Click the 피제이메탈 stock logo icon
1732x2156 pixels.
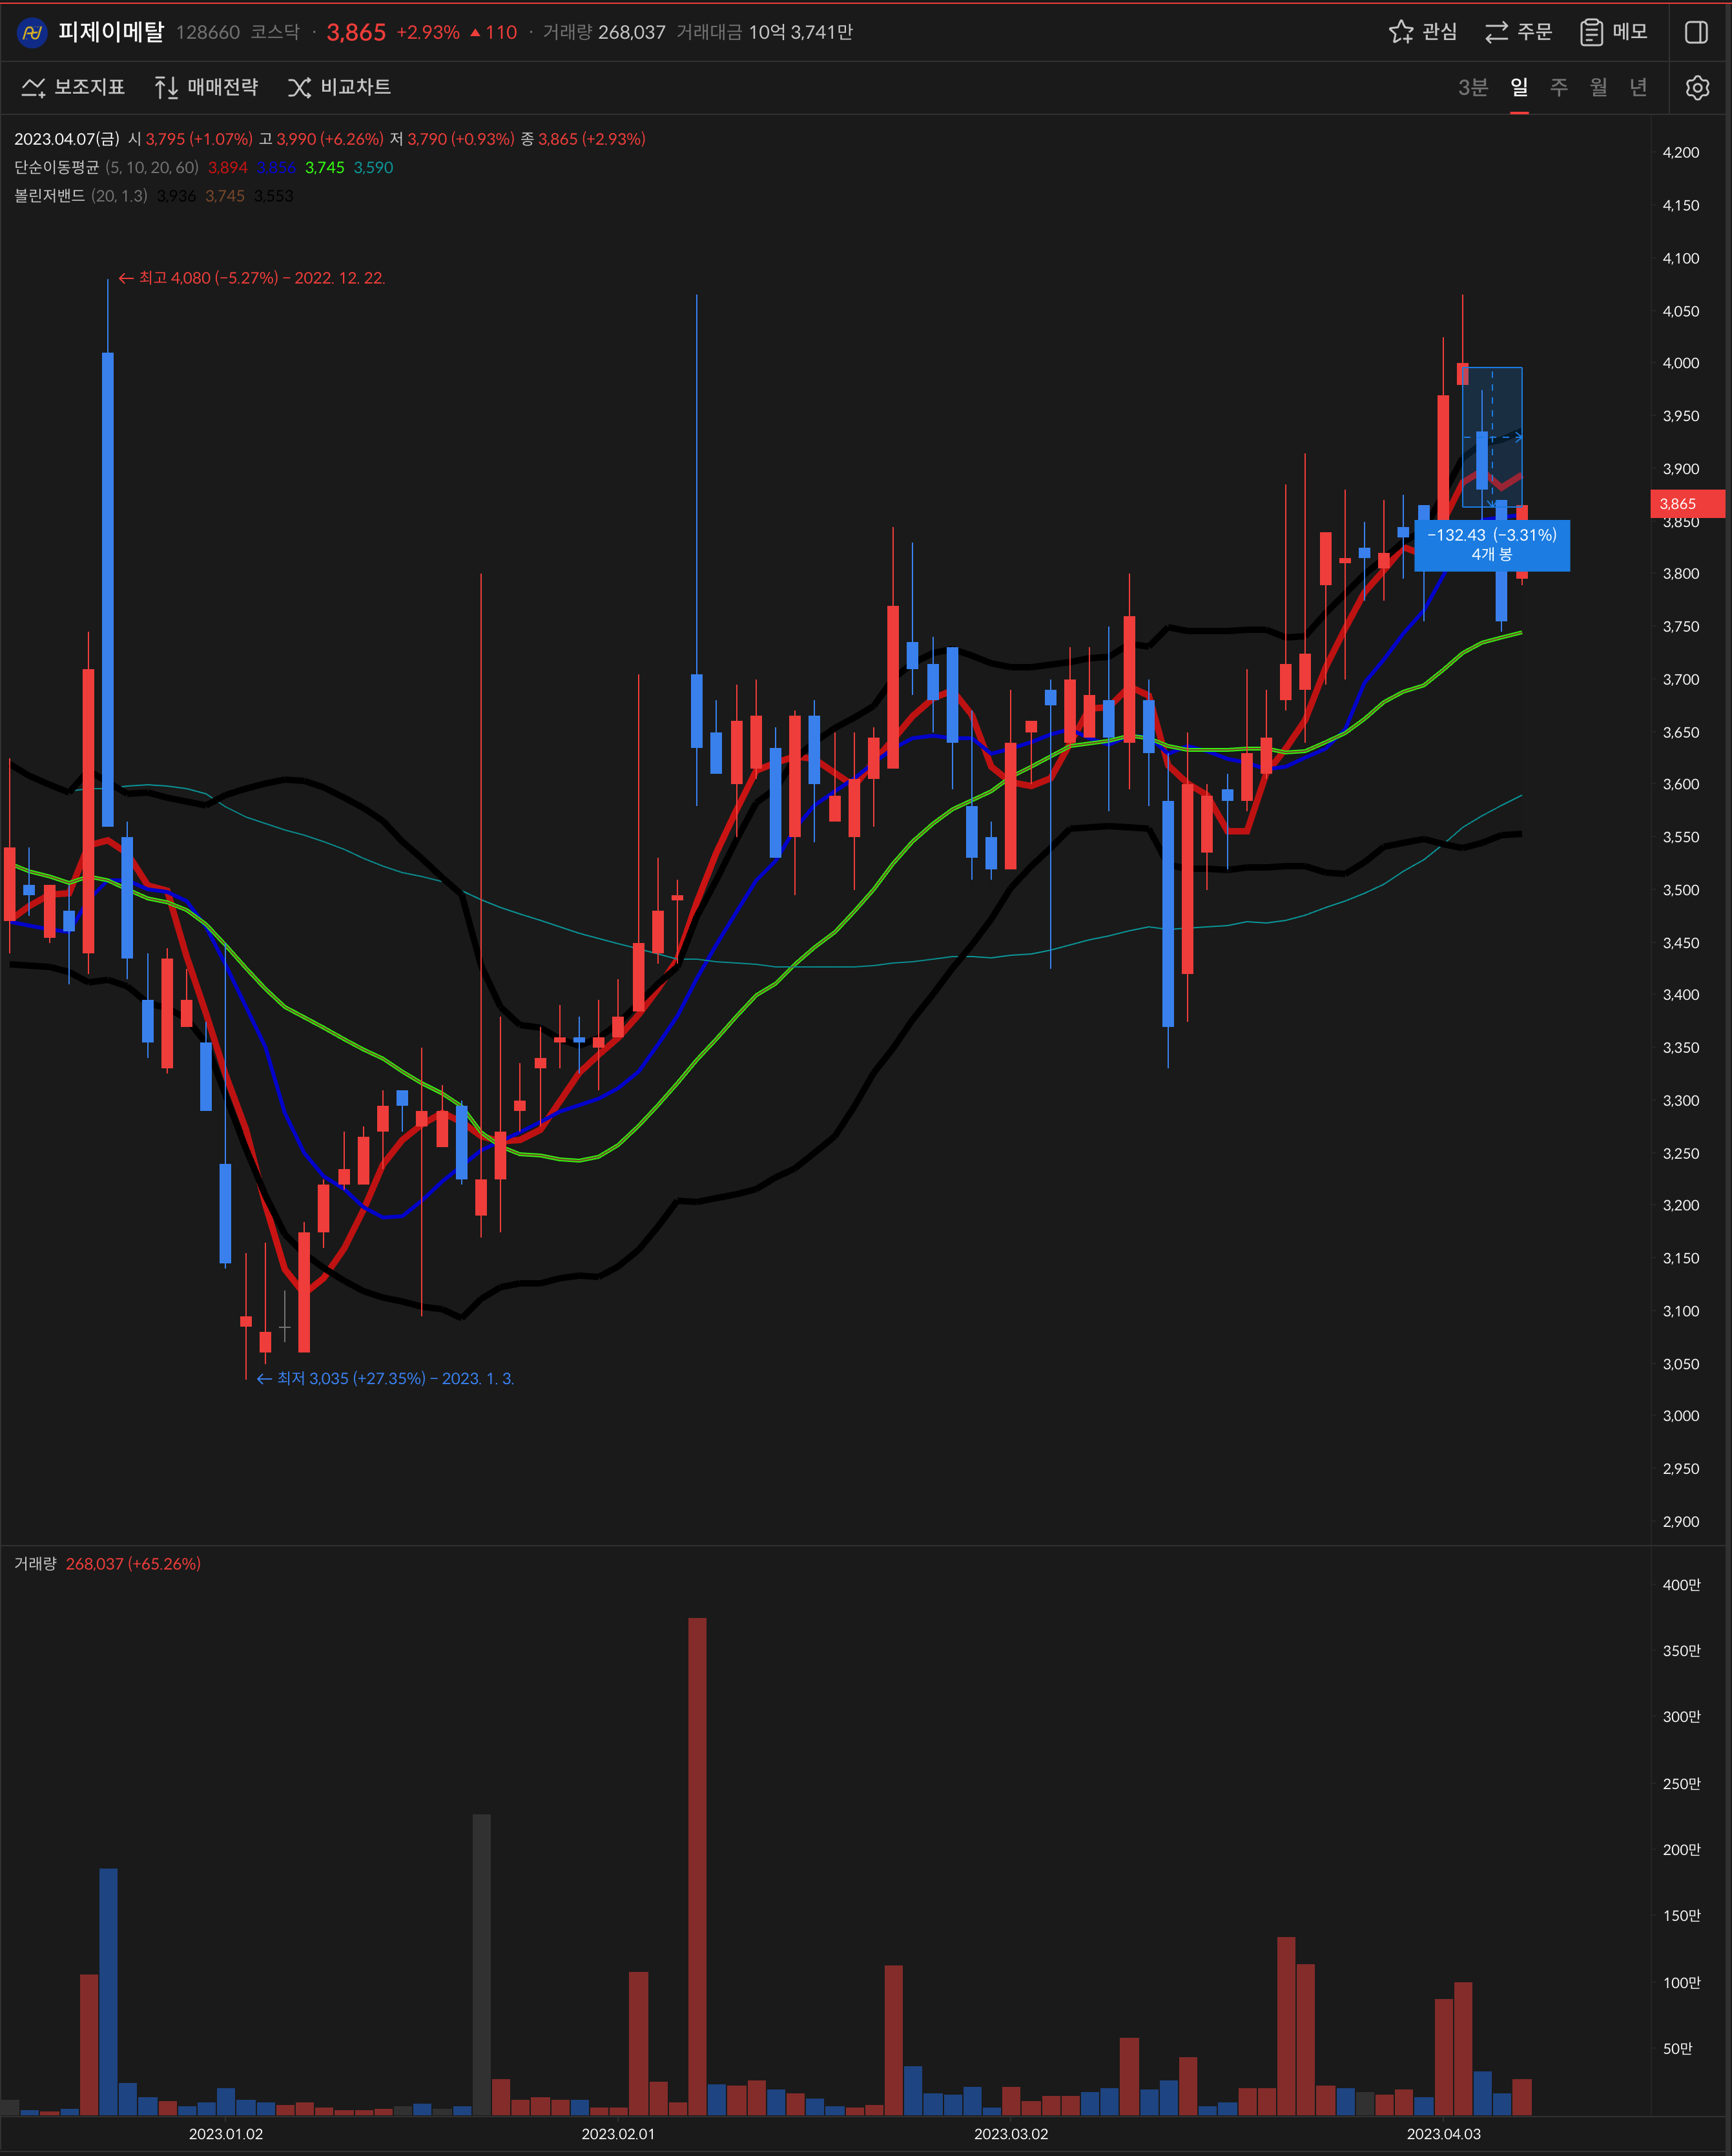[x=32, y=32]
